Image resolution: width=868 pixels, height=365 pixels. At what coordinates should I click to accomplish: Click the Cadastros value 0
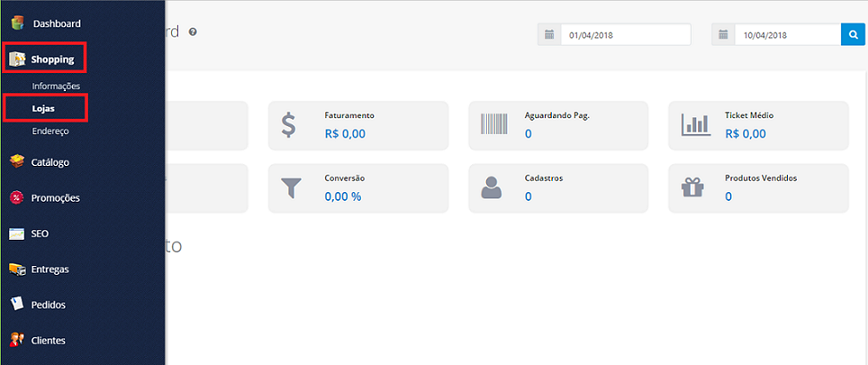(x=528, y=197)
